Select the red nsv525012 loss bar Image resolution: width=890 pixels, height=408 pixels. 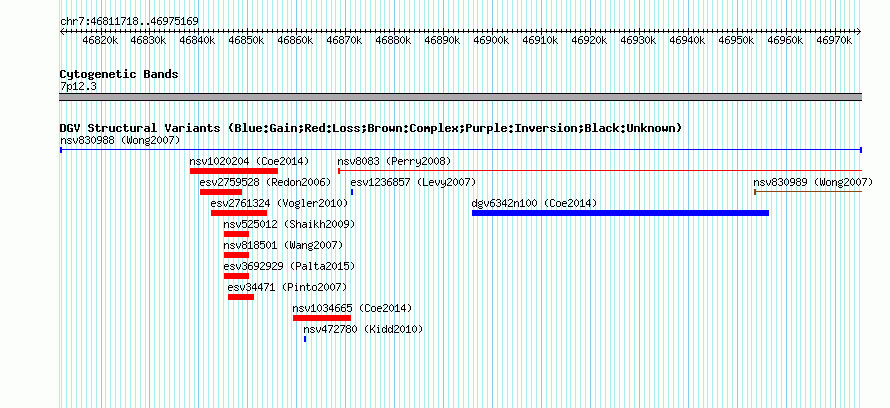(237, 234)
